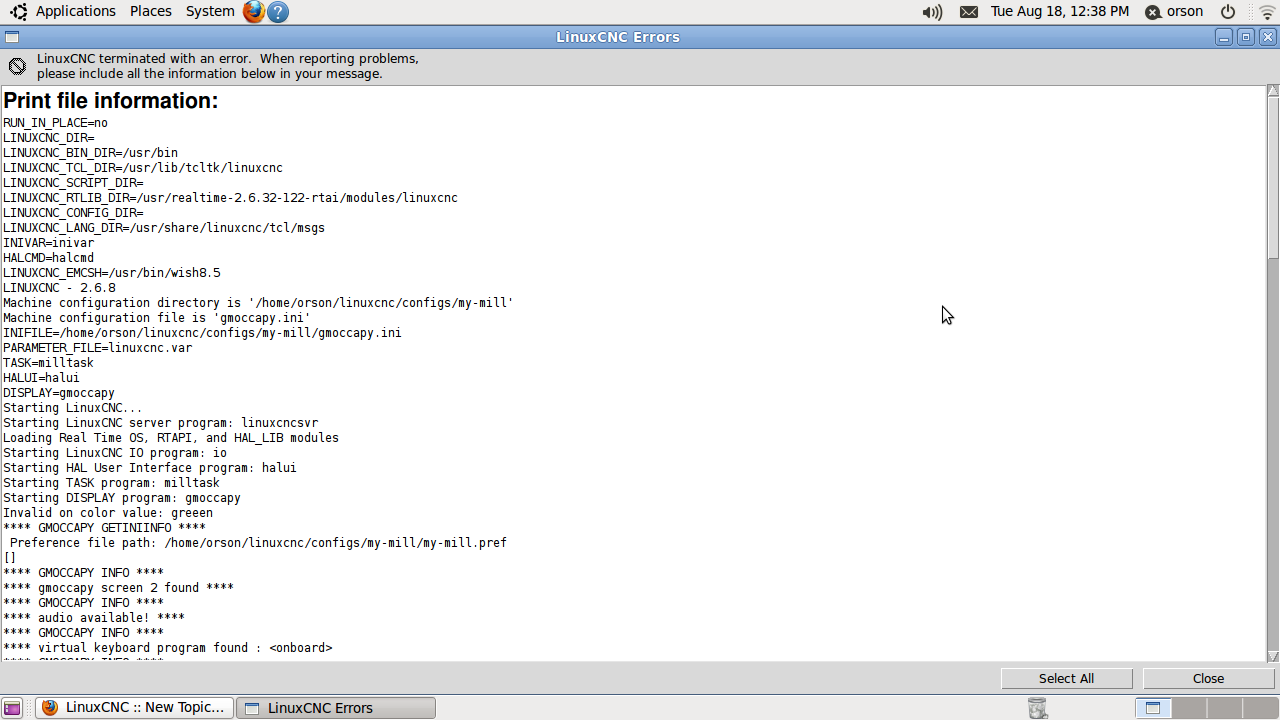Click the 'Starting HAL User Interface program' line
The height and width of the screenshot is (720, 1280).
[x=150, y=468]
